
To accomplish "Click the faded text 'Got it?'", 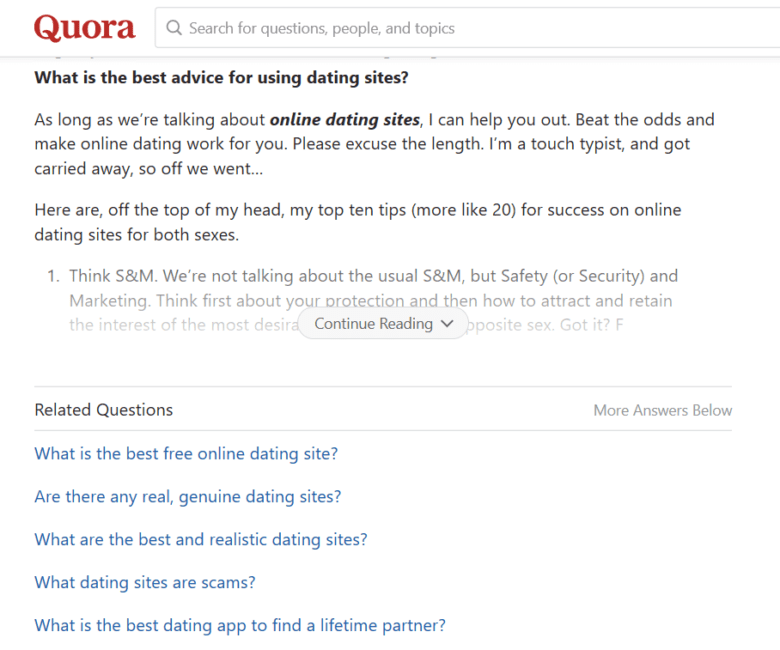I will click(x=585, y=325).
